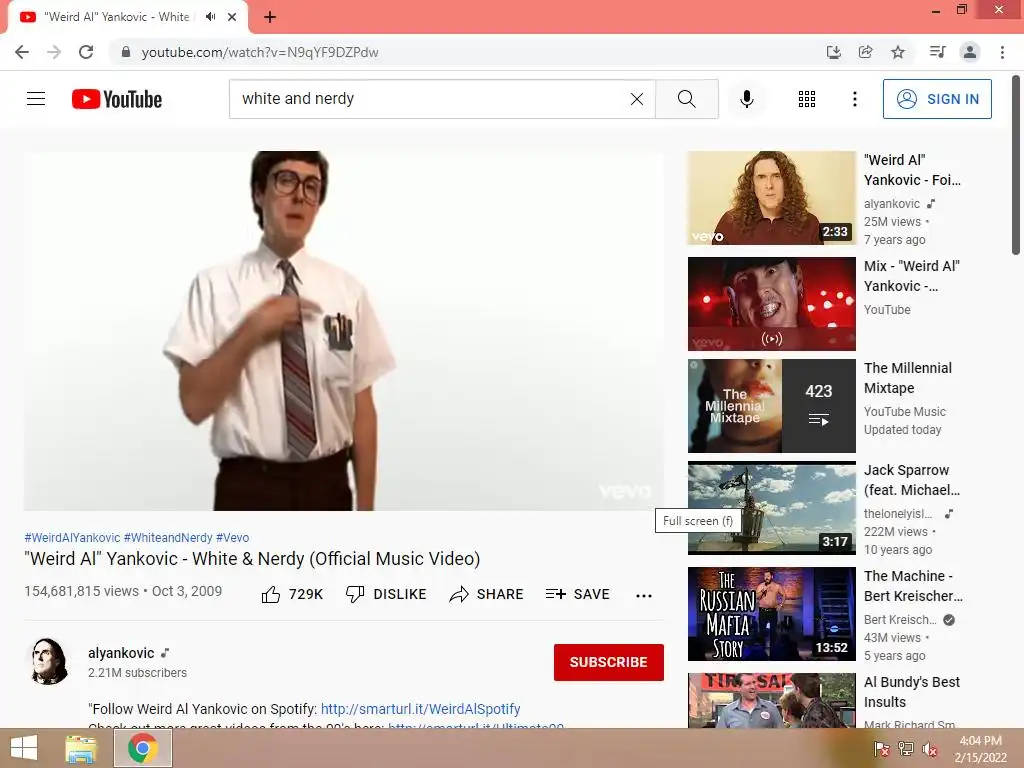Open Chrome media controls icon
The width and height of the screenshot is (1024, 768).
937,52
